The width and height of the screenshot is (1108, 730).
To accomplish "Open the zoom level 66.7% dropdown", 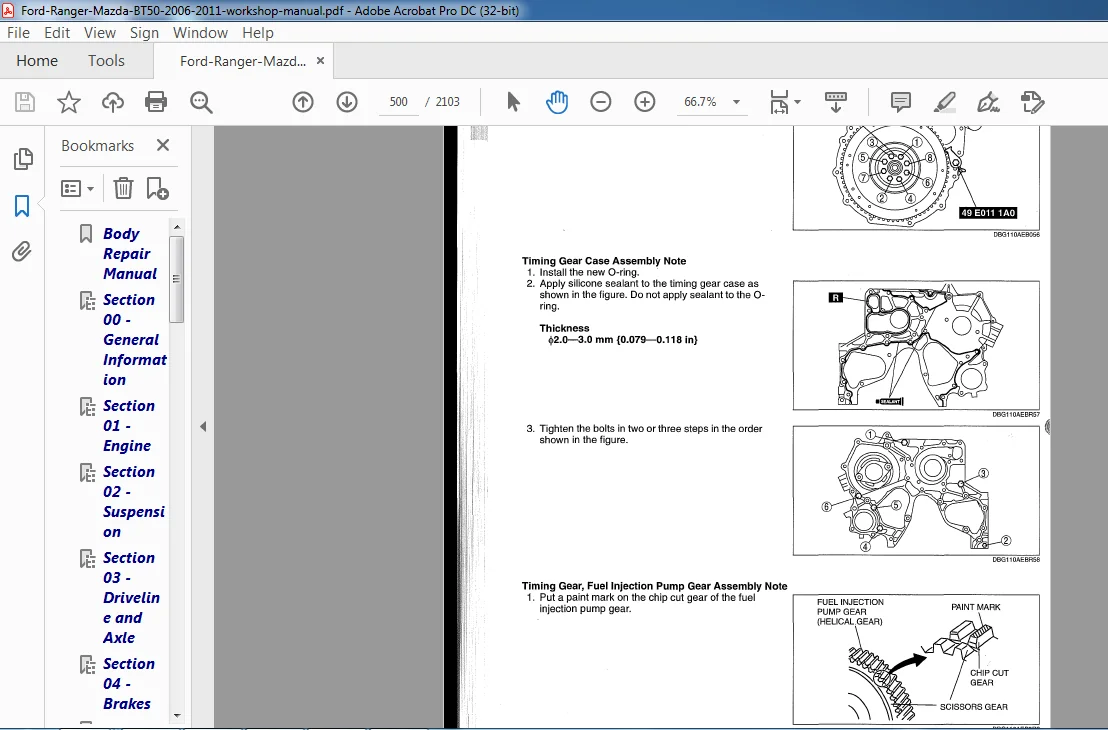I will 736,102.
